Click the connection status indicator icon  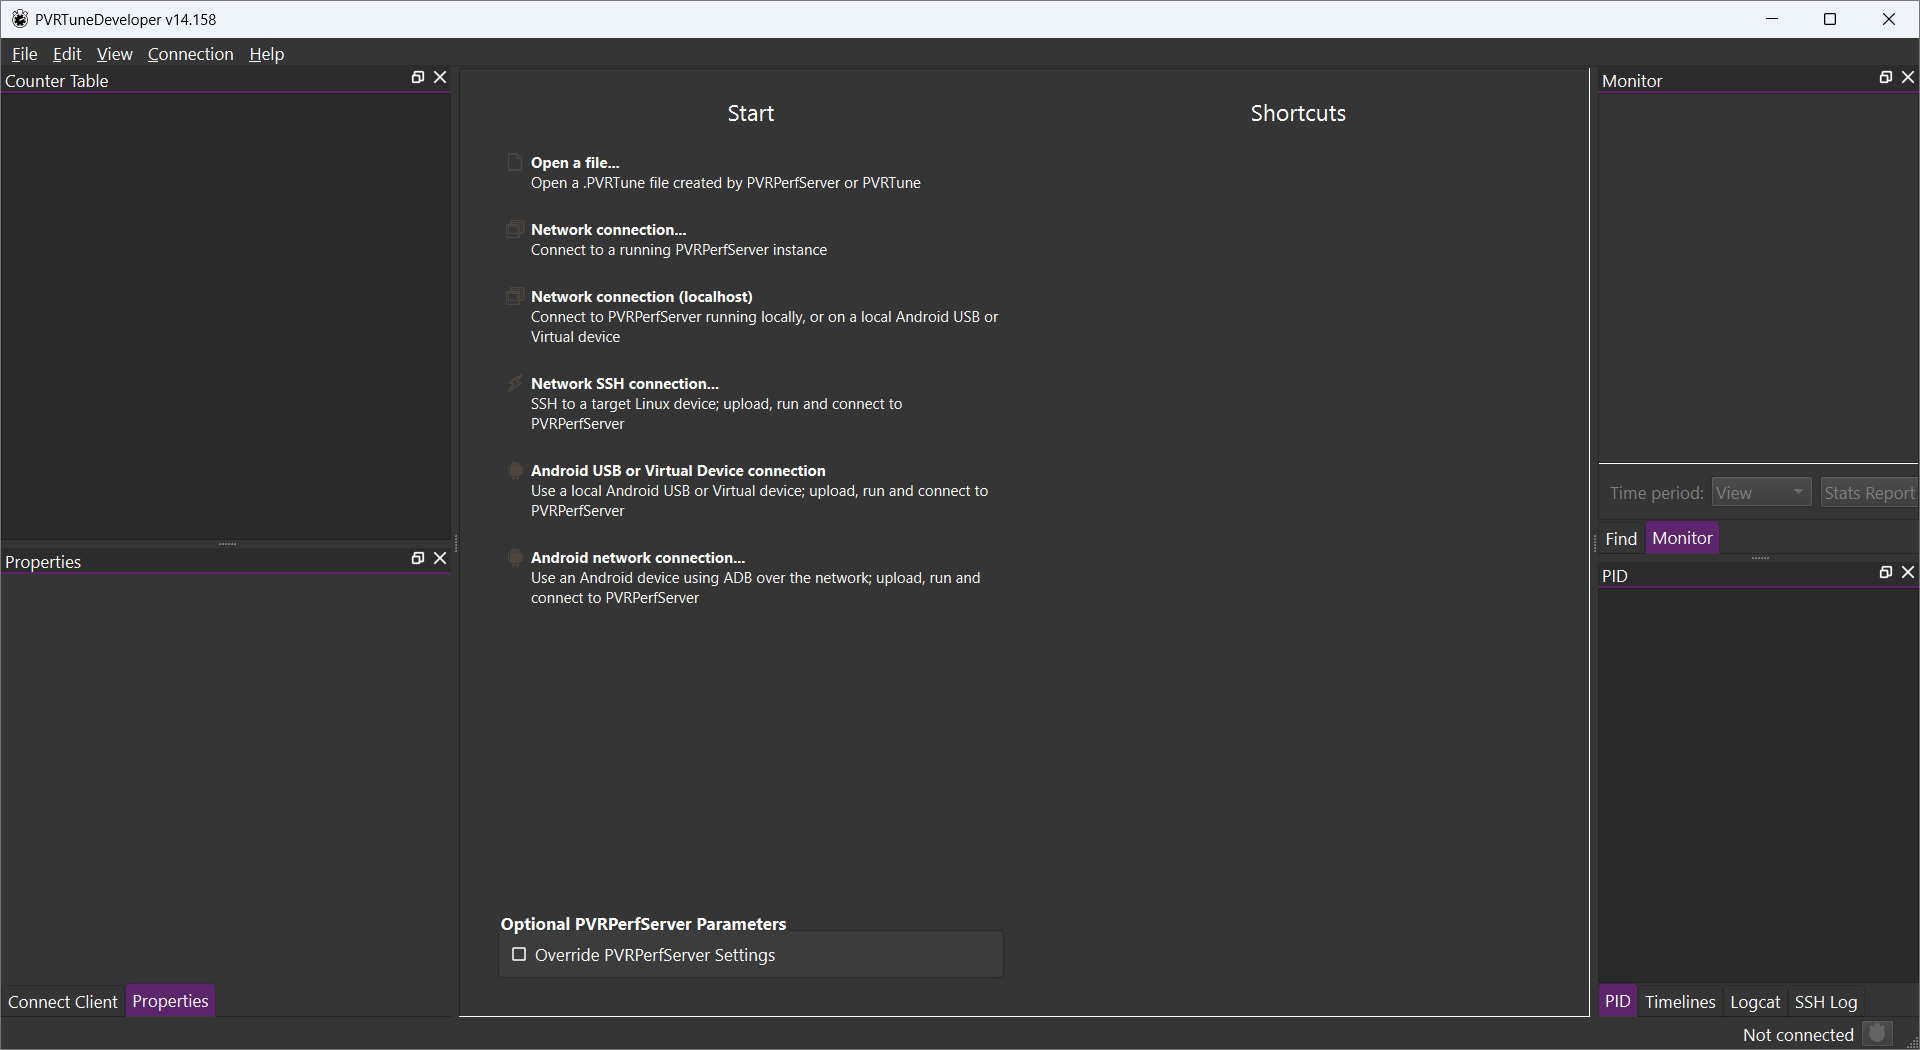tap(1878, 1034)
